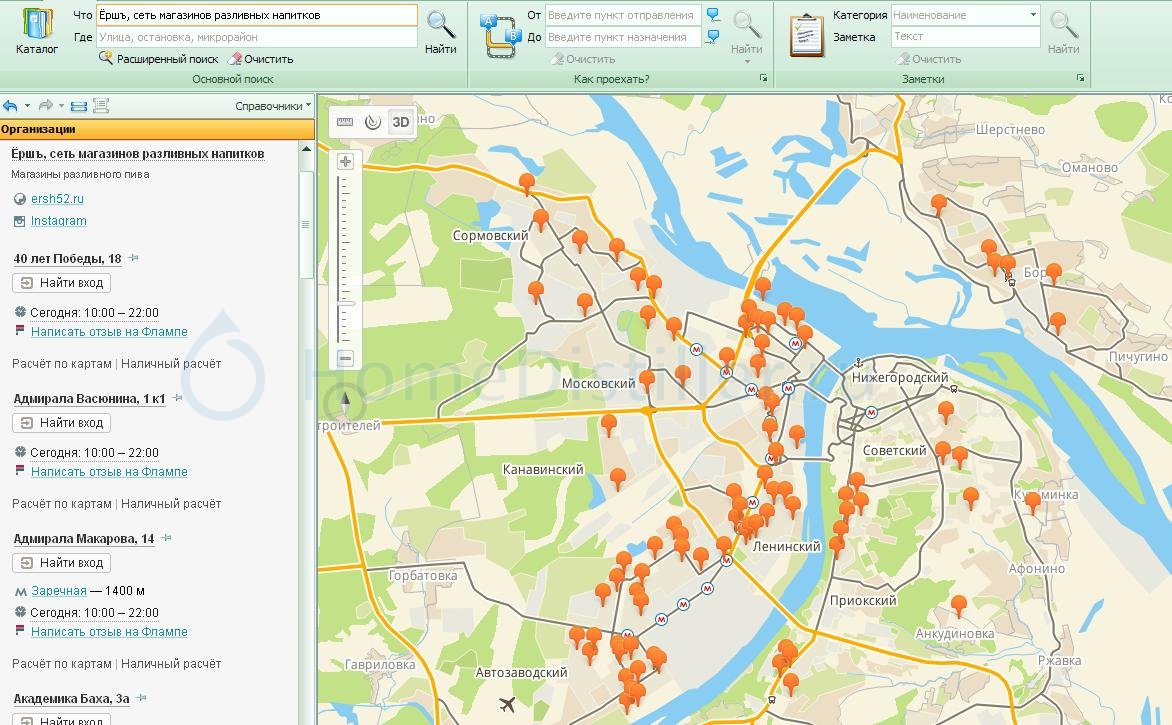This screenshot has width=1172, height=725.
Task: Select address Адмирала Макарова, 14
Action: click(x=84, y=539)
